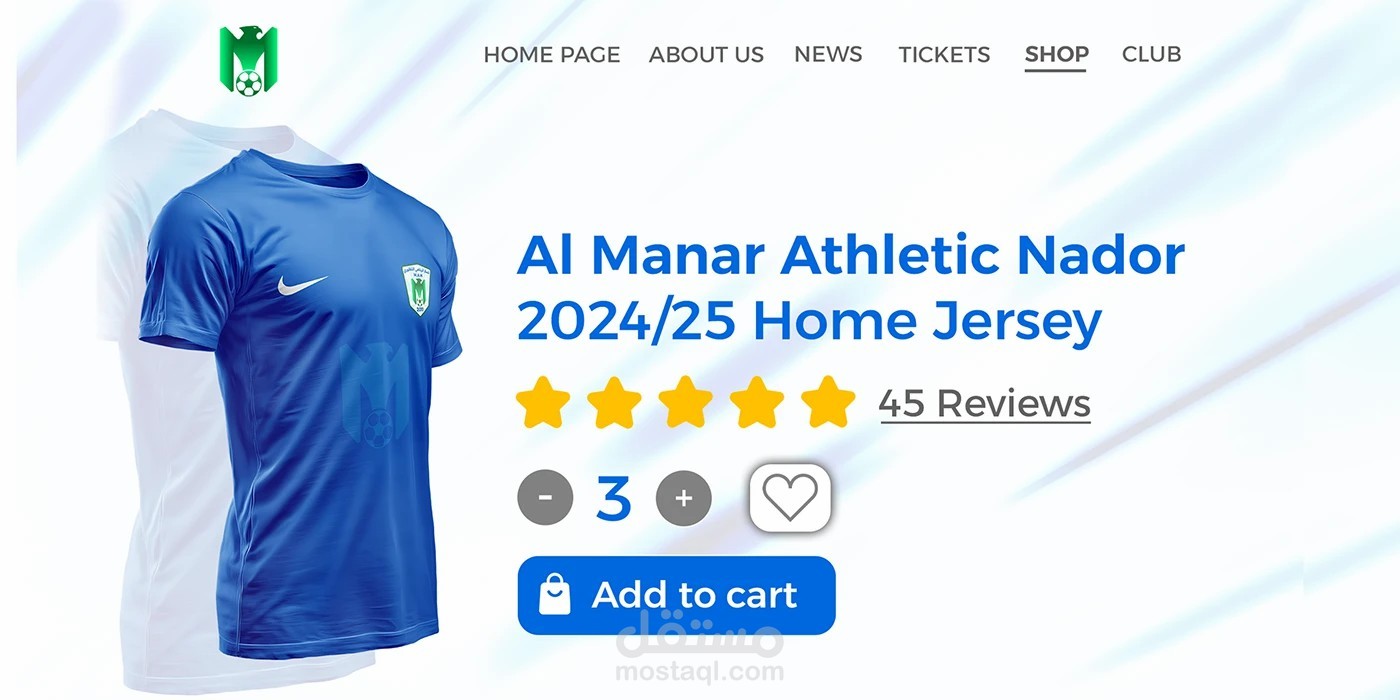Viewport: 1400px width, 700px height.
Task: Click the blue jersey product image
Action: (300, 400)
